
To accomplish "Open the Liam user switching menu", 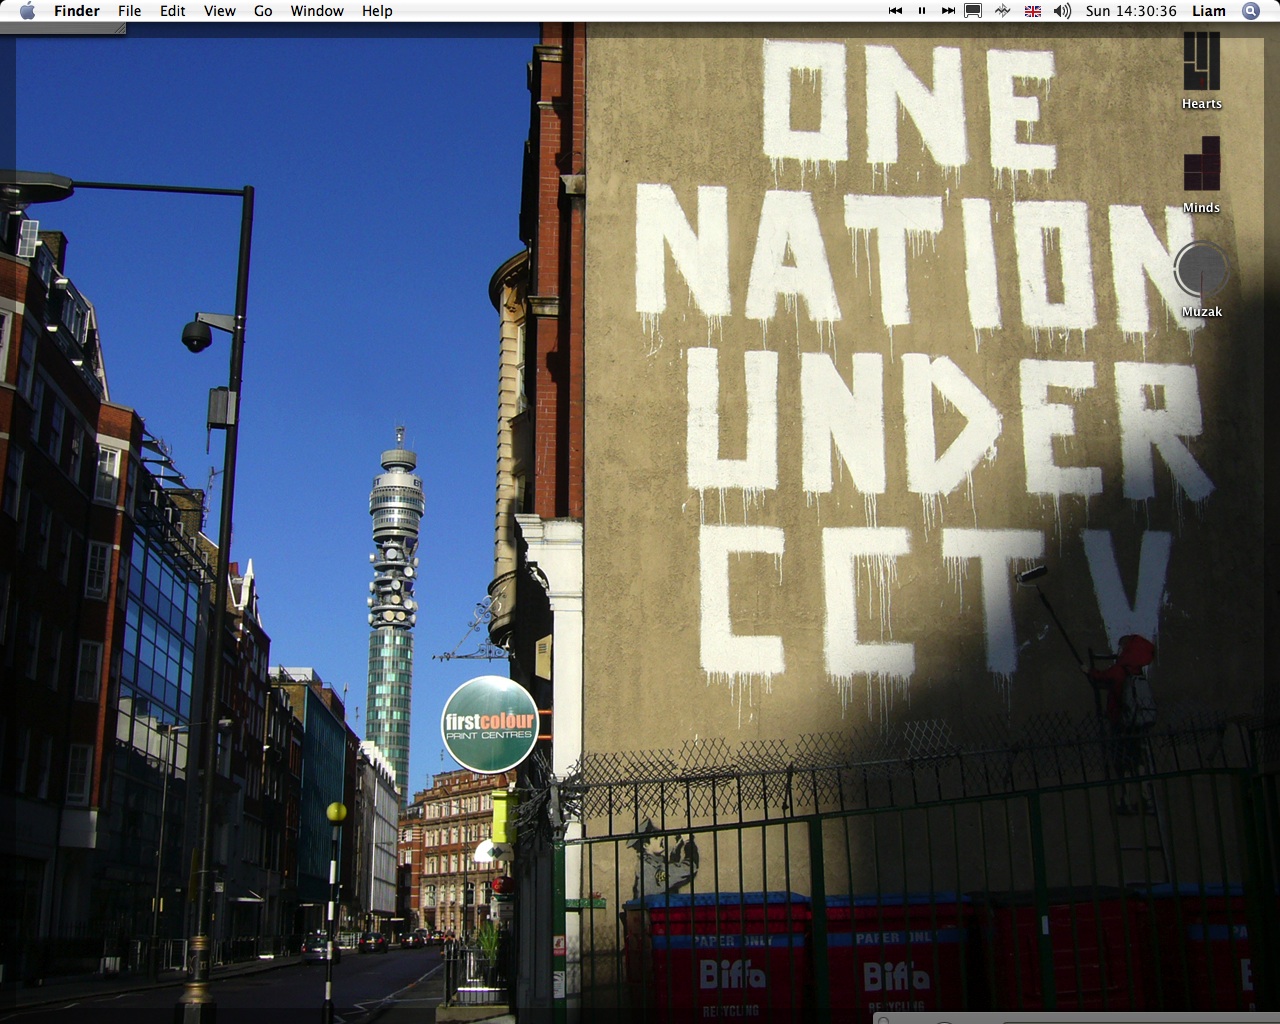I will point(1208,11).
